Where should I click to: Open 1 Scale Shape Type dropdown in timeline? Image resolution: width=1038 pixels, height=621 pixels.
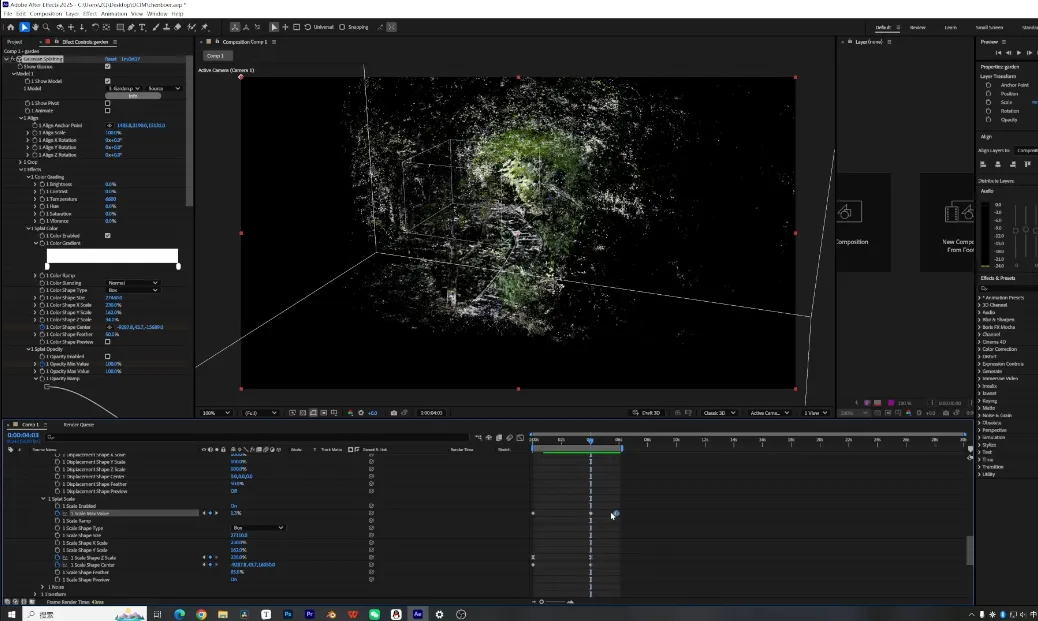point(258,528)
